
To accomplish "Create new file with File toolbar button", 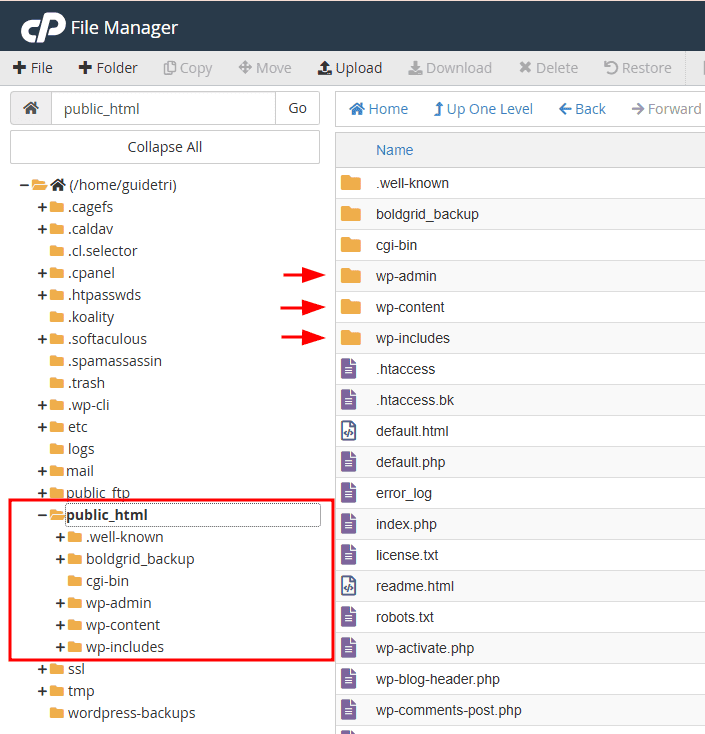I will pyautogui.click(x=33, y=68).
